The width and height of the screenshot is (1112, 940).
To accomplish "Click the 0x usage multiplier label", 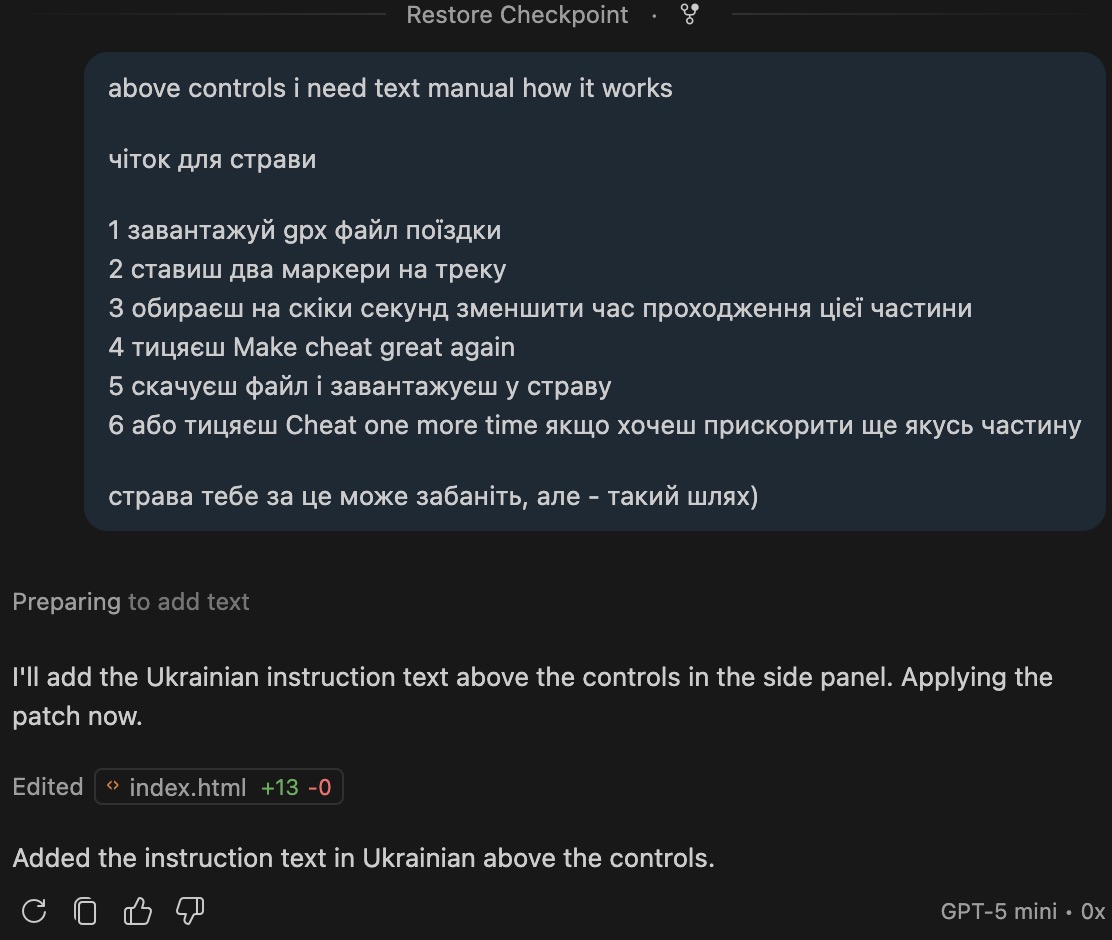I will click(1093, 911).
